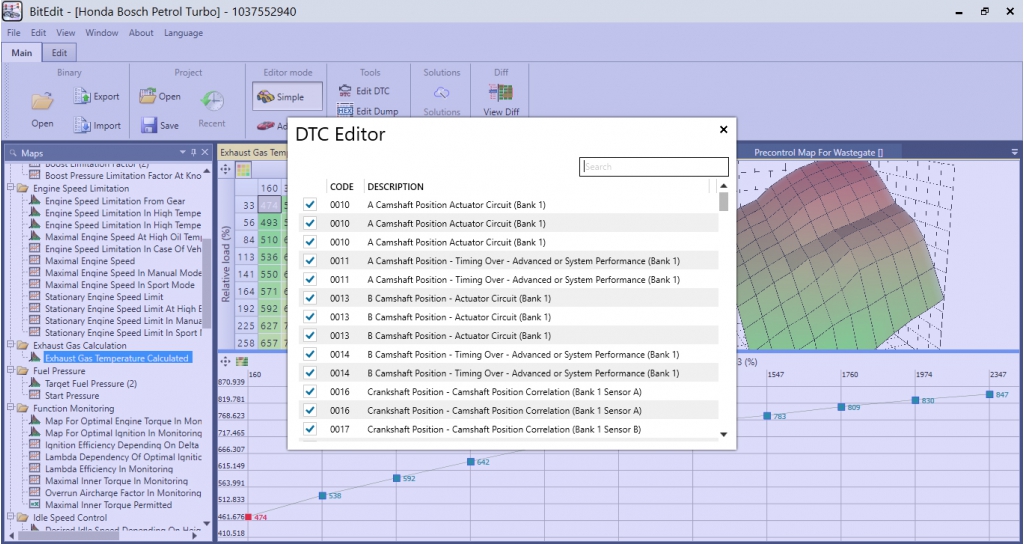1024x544 pixels.
Task: Click the move arrows icon above the table
Action: click(x=225, y=169)
